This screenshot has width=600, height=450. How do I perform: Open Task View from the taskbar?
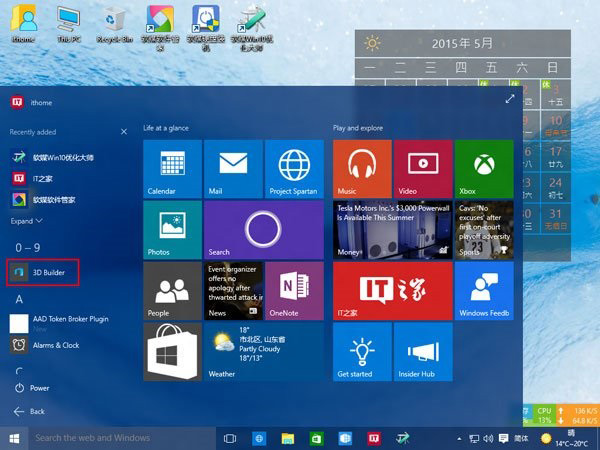230,438
